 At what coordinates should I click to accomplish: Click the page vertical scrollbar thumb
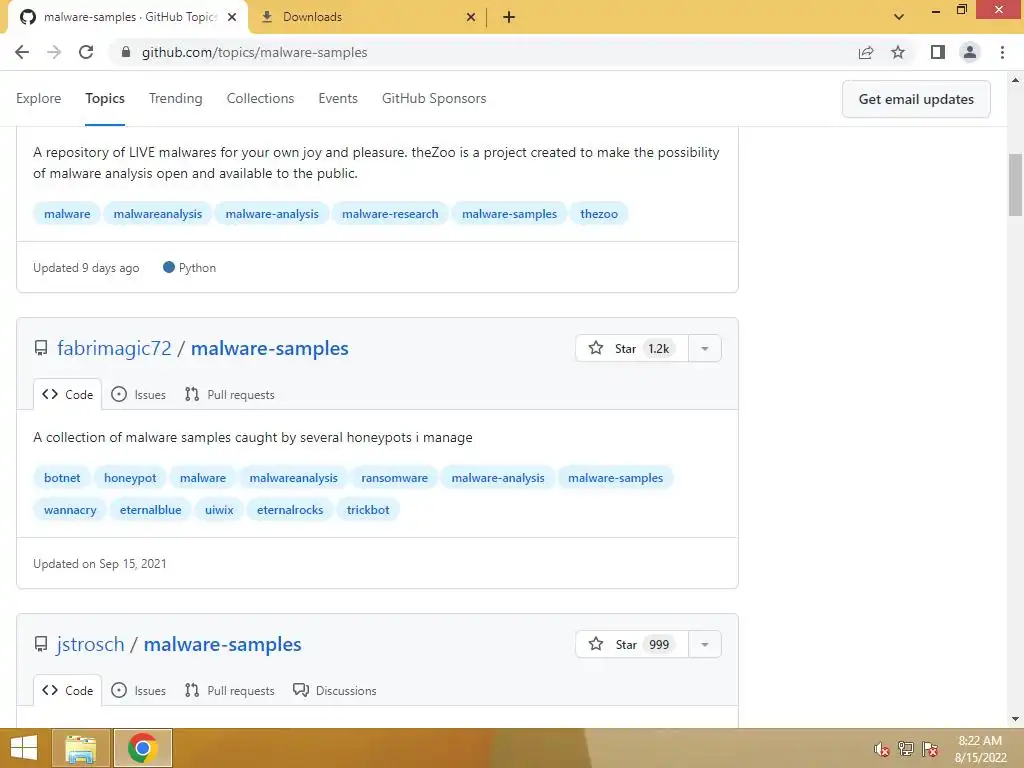click(x=1015, y=184)
